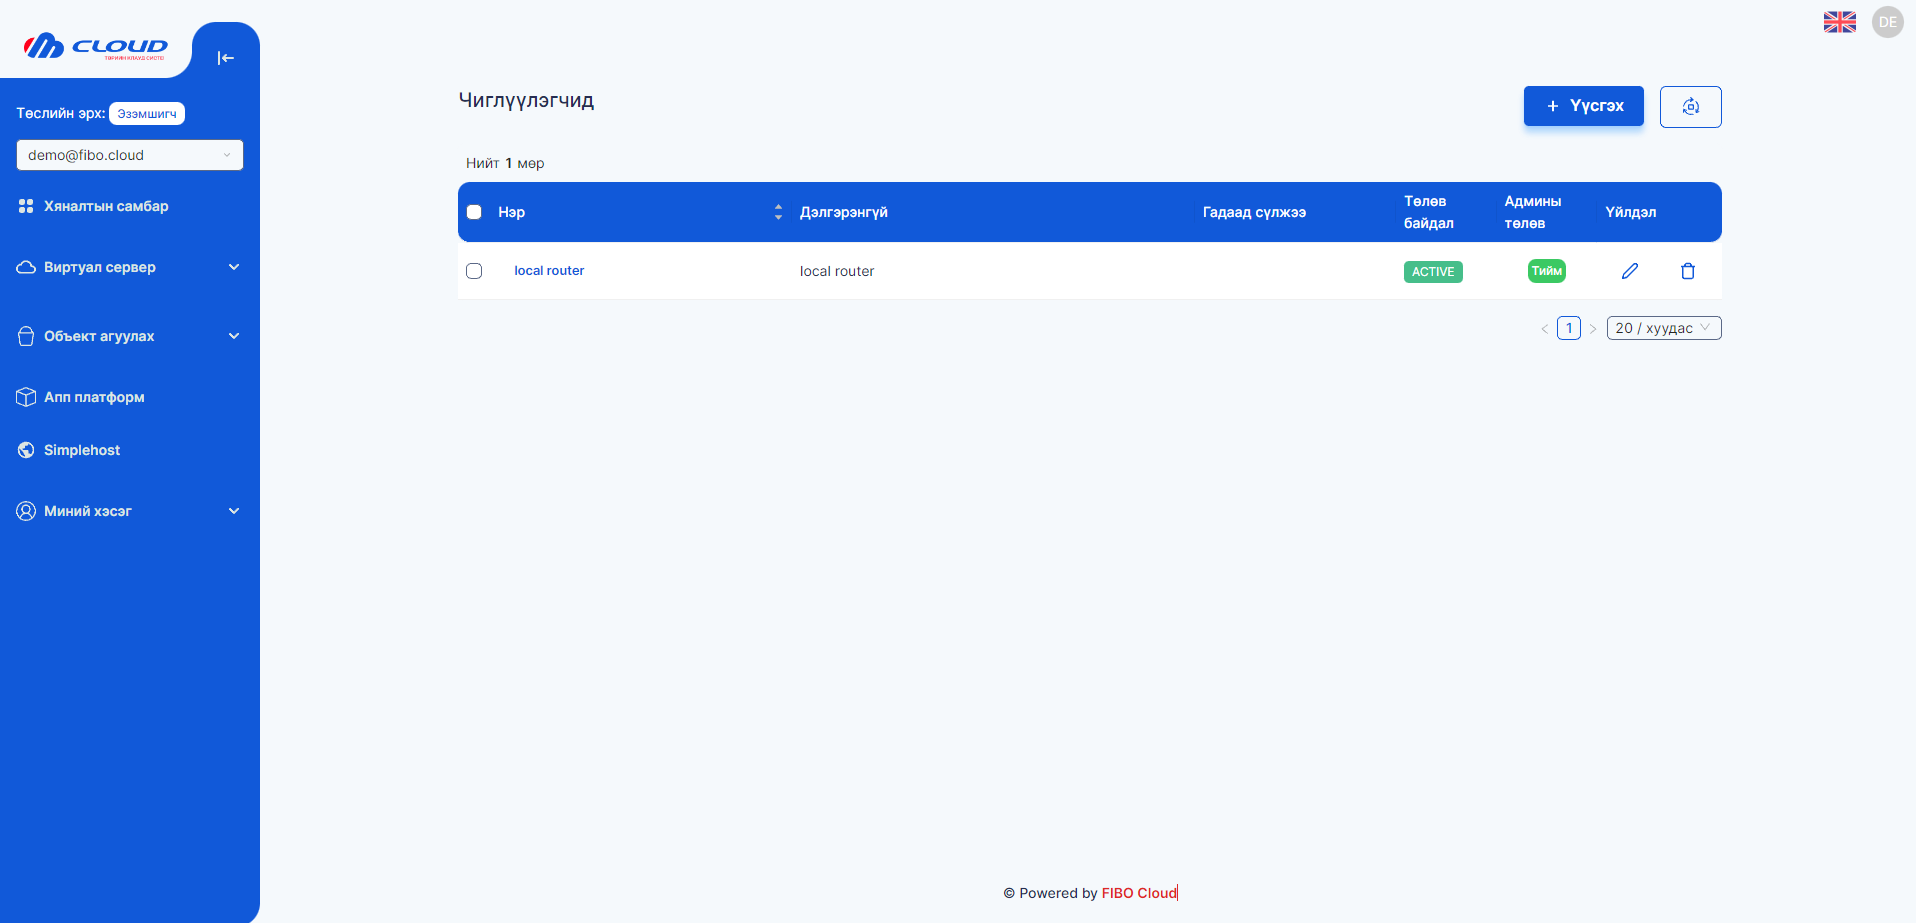Open the 20 / хуудас page size dropdown
The width and height of the screenshot is (1916, 923).
pyautogui.click(x=1663, y=328)
